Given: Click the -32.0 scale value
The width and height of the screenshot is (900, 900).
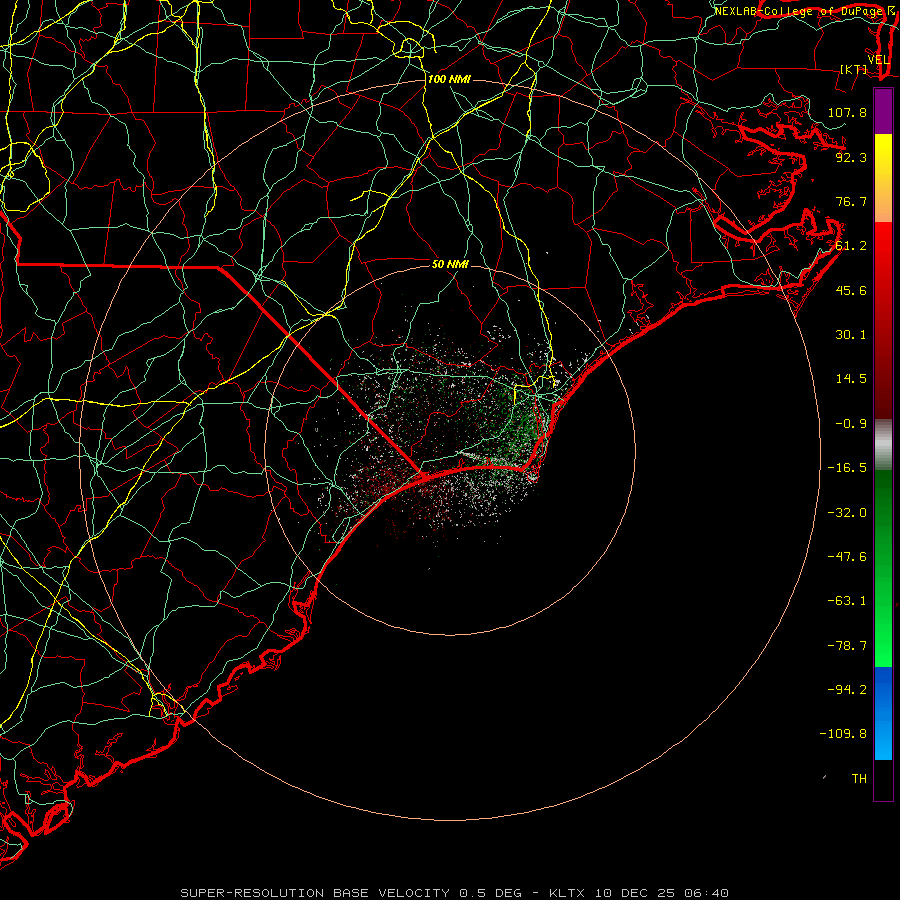Looking at the screenshot, I should (x=847, y=512).
